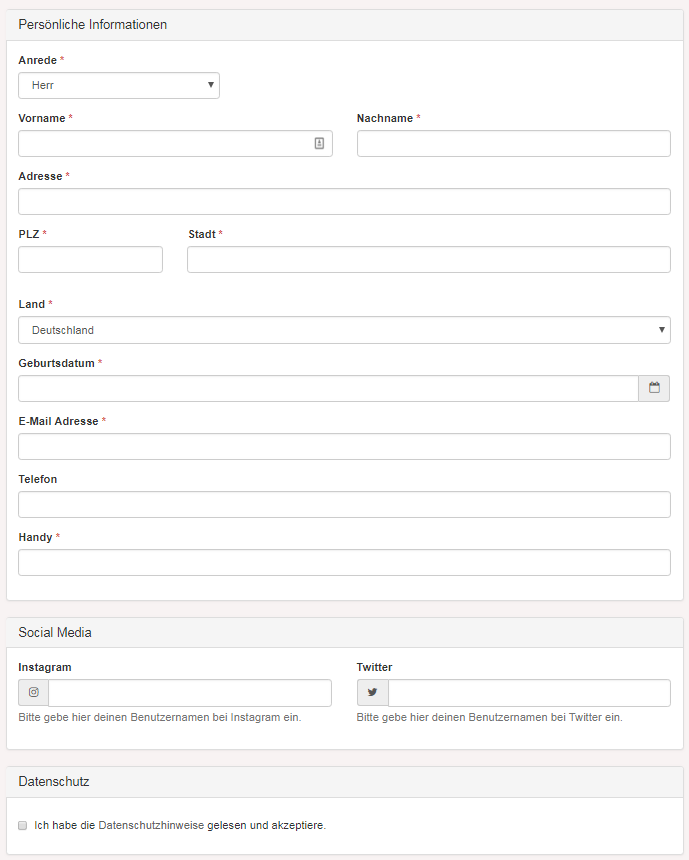This screenshot has width=689, height=860.
Task: Click the Stadt input field
Action: 429,259
